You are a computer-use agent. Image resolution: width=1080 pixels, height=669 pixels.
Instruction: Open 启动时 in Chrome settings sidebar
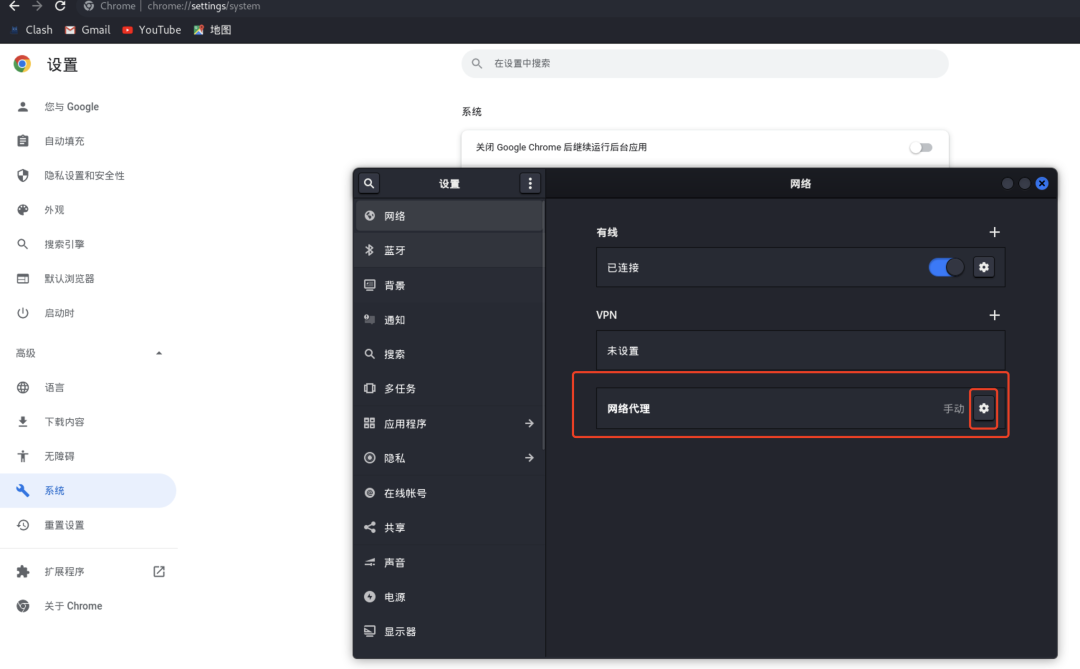point(88,313)
